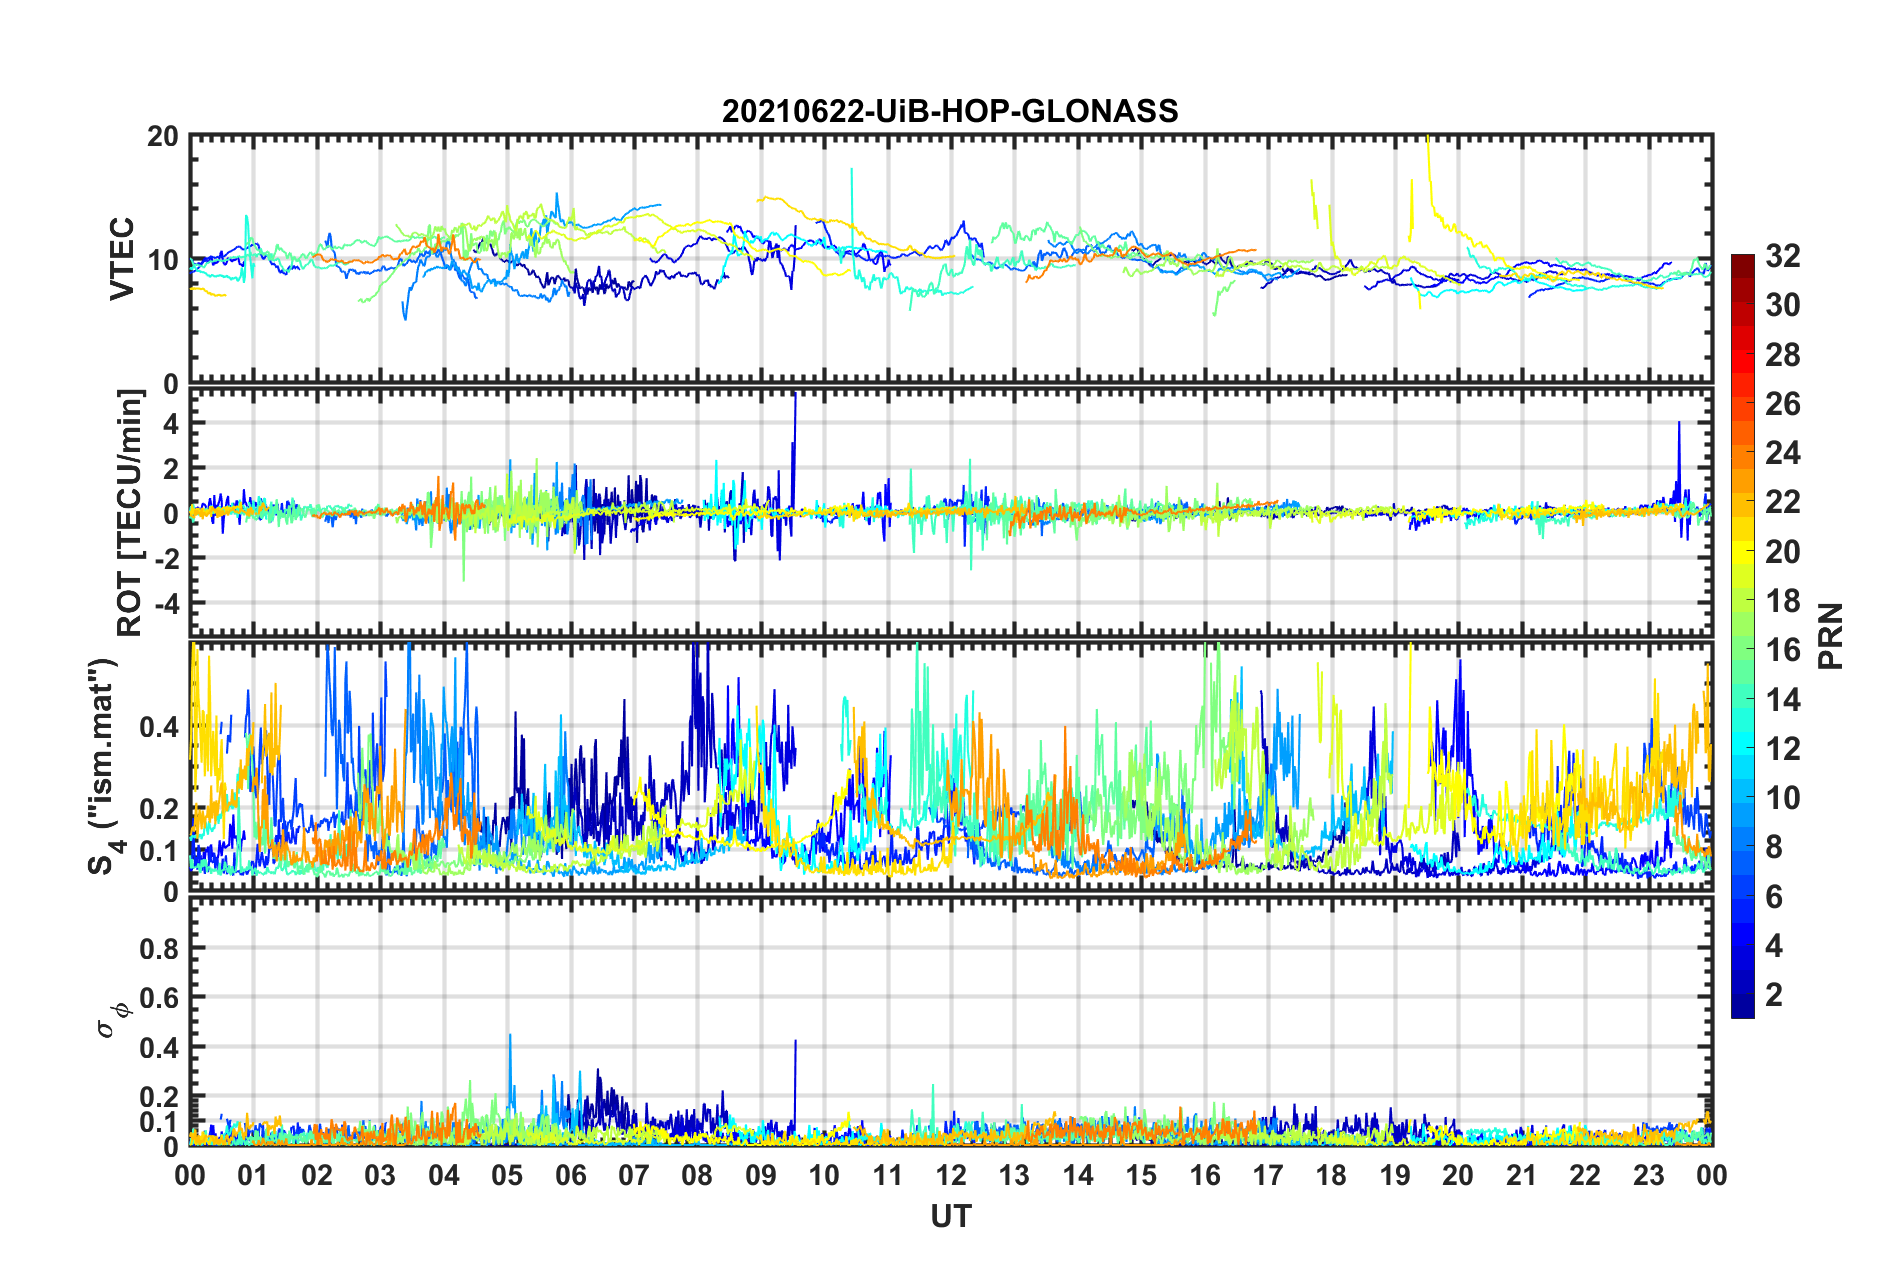Viewport: 1902px width, 1272px height.
Task: Click the UT axis tick label 09
Action: 761,1175
